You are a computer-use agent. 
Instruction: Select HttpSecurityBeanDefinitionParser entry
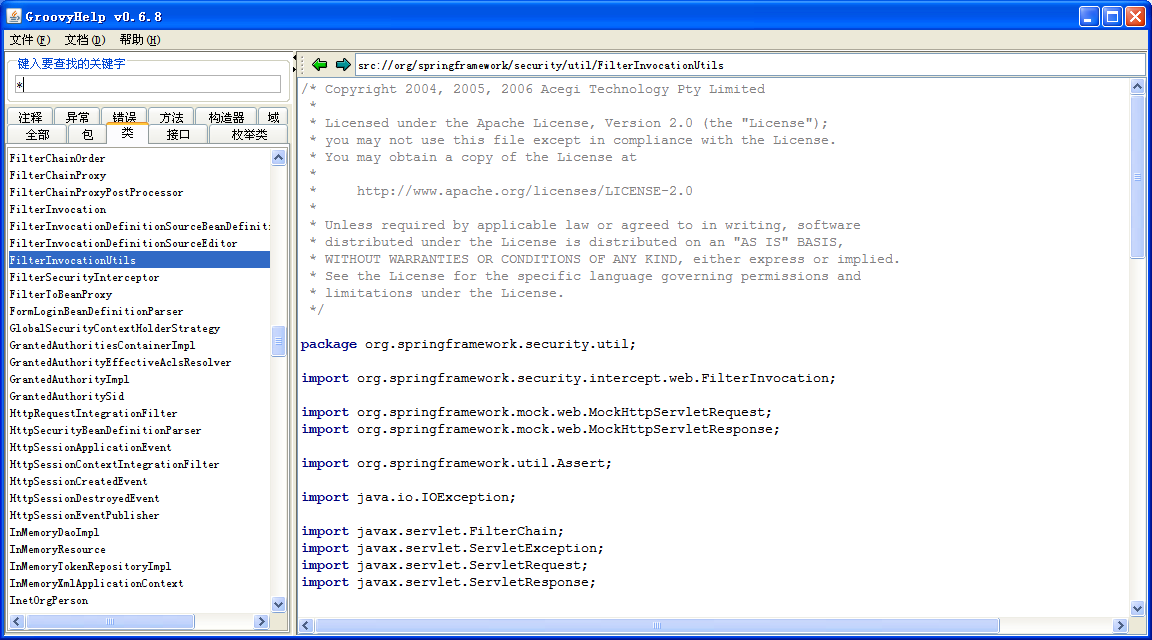(x=139, y=430)
